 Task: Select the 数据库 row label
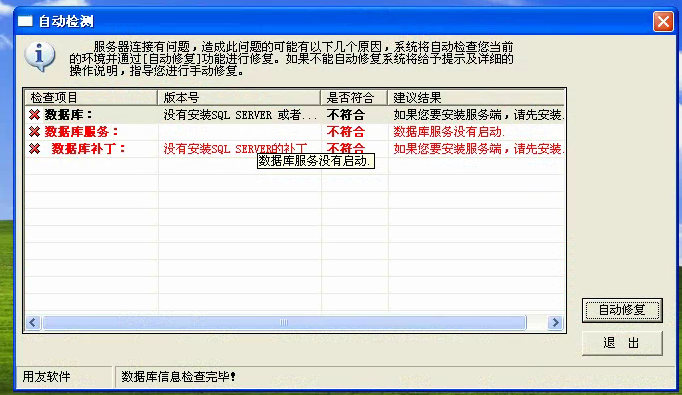(x=68, y=115)
